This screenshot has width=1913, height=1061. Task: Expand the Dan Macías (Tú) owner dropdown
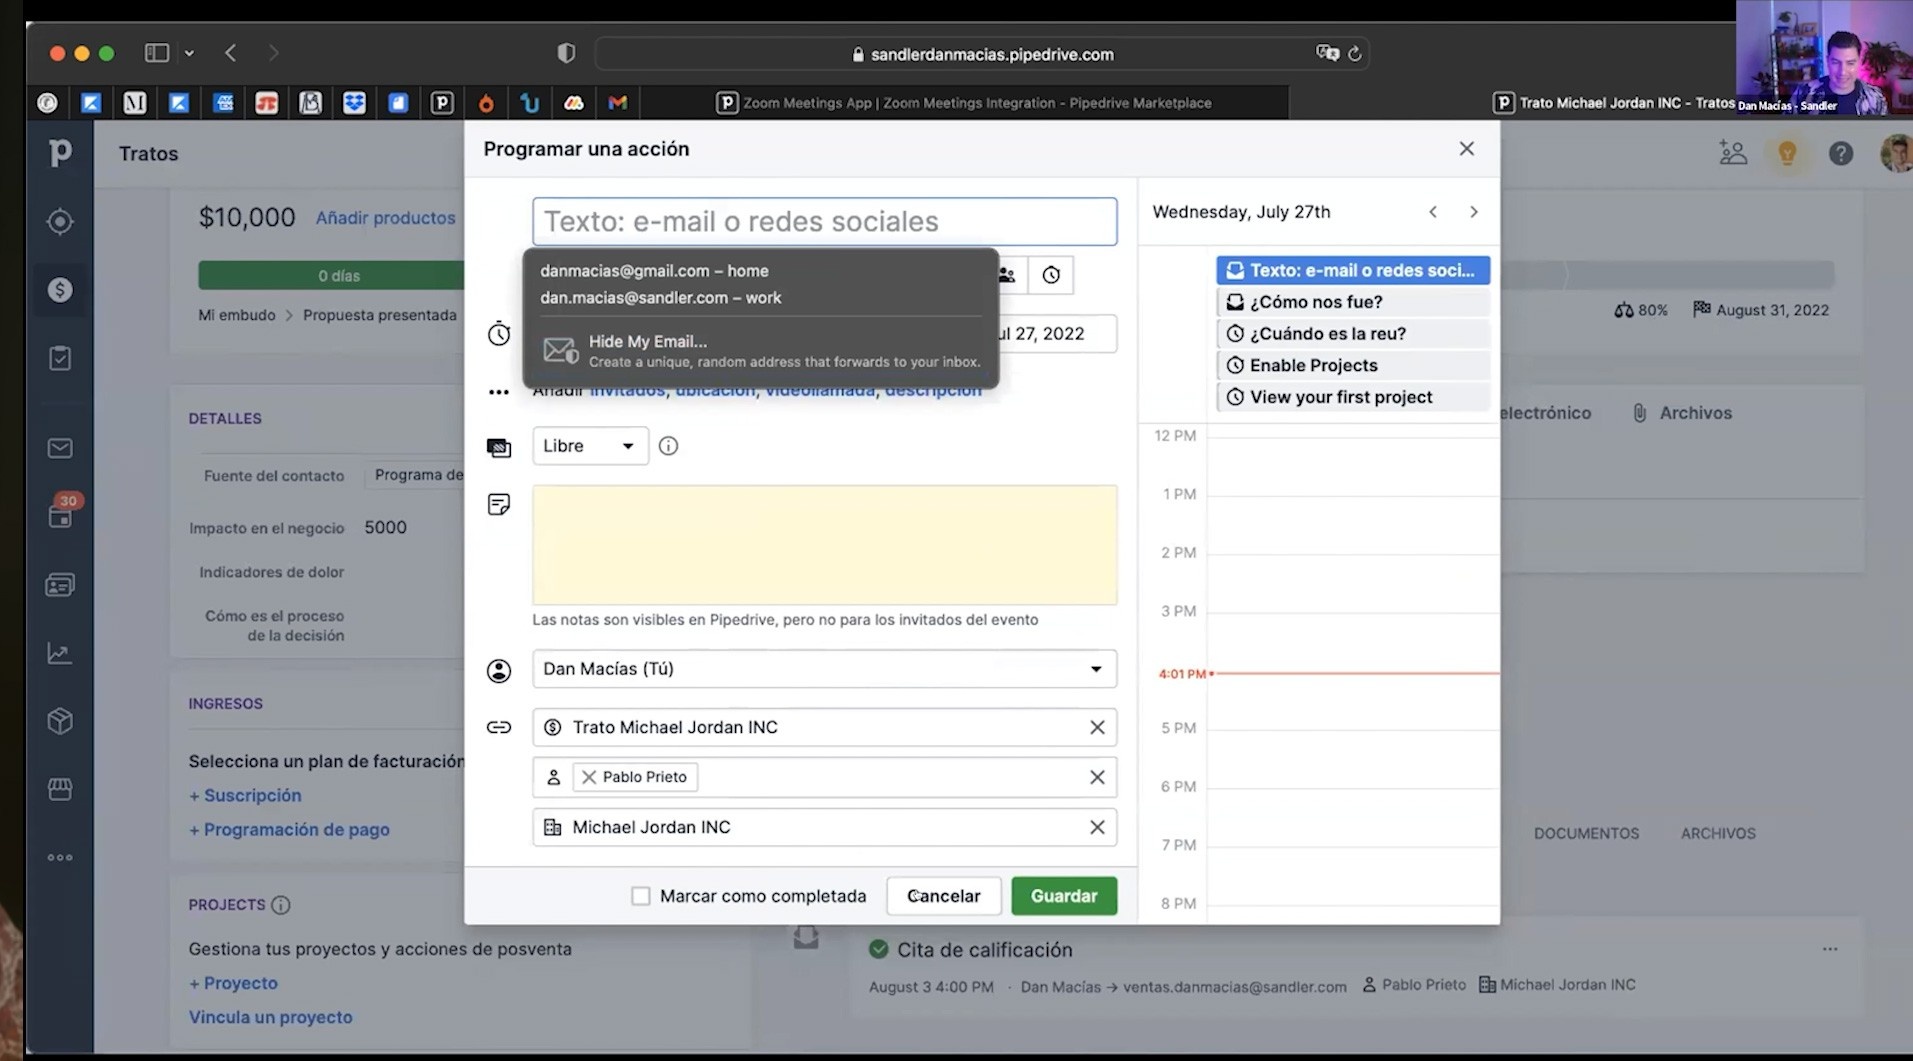pyautogui.click(x=824, y=669)
